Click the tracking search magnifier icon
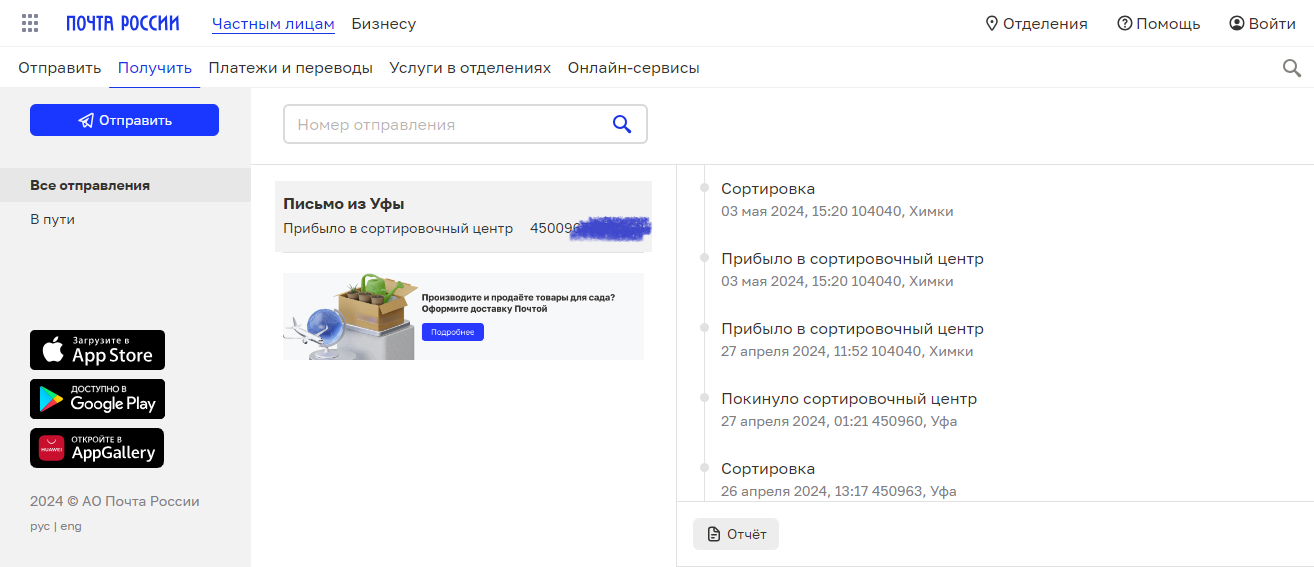 622,124
